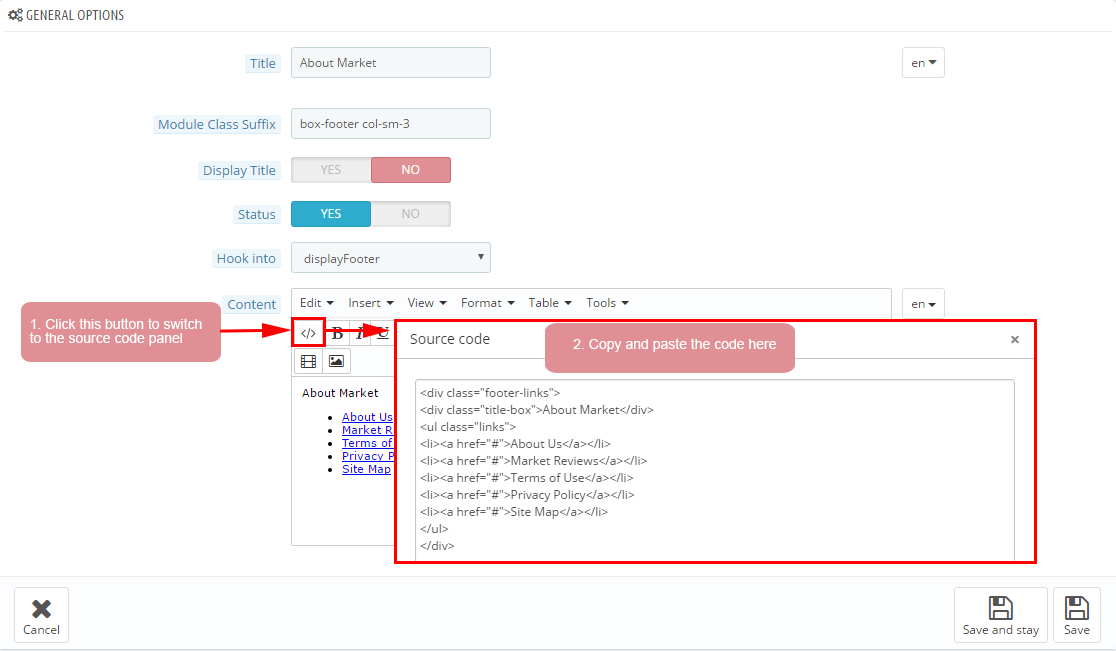Open the Insert menu in editor
Image resolution: width=1116 pixels, height=651 pixels.
point(370,303)
